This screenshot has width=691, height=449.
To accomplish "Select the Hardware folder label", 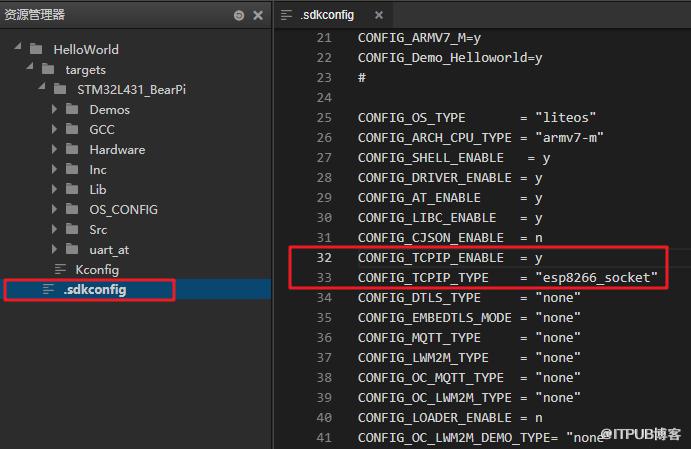I will [117, 150].
